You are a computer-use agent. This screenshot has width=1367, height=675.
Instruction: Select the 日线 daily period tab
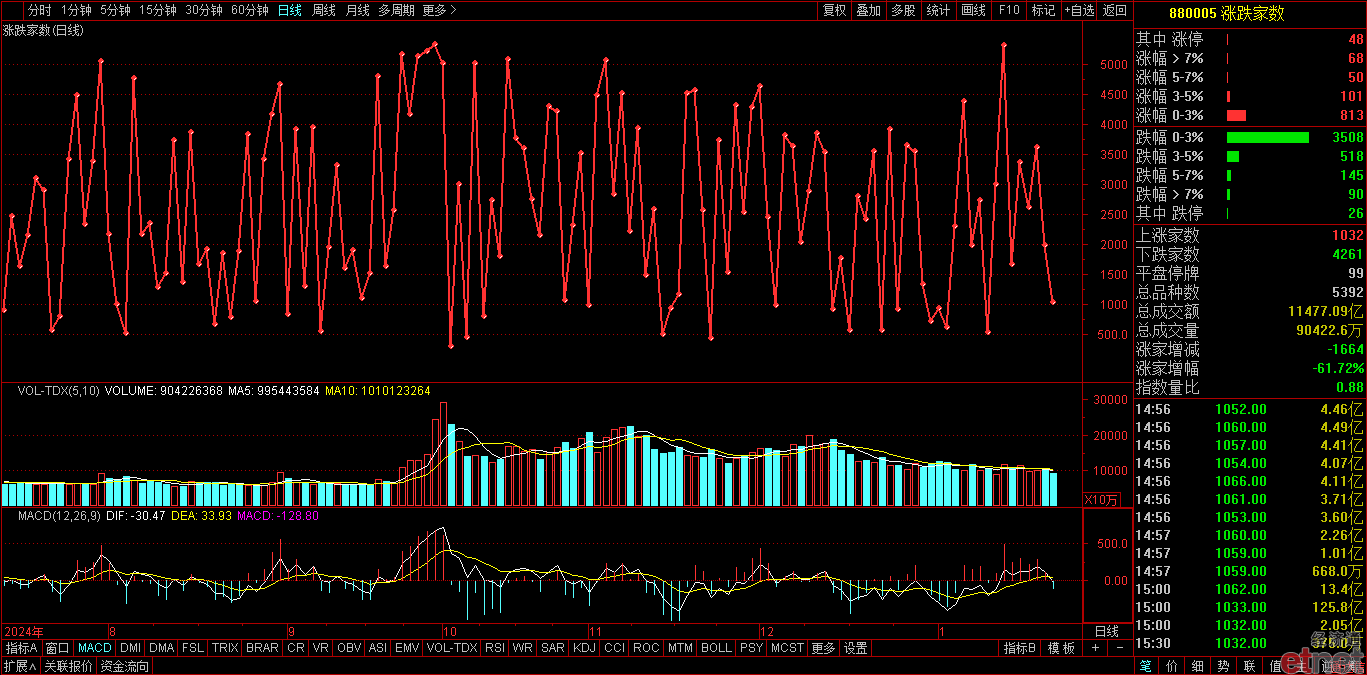tap(290, 10)
